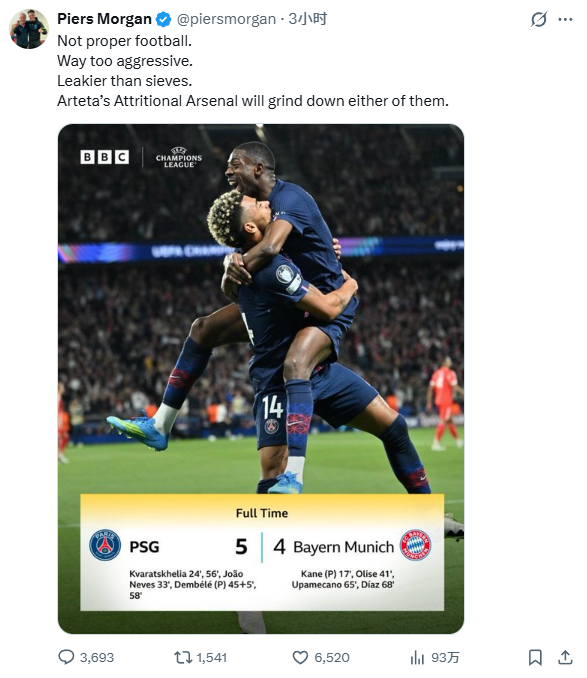Open the @piersmorgan handle link
This screenshot has height=678, width=587.
(226, 19)
